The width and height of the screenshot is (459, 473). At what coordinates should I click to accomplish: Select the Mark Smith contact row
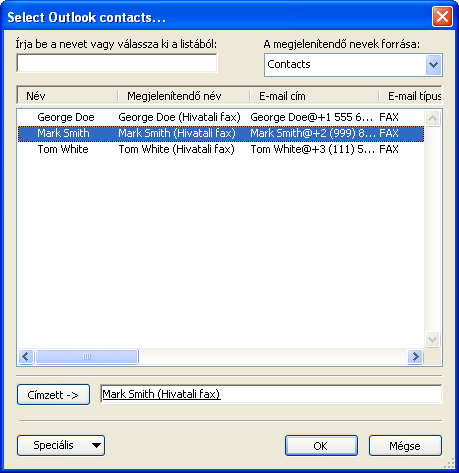click(221, 133)
